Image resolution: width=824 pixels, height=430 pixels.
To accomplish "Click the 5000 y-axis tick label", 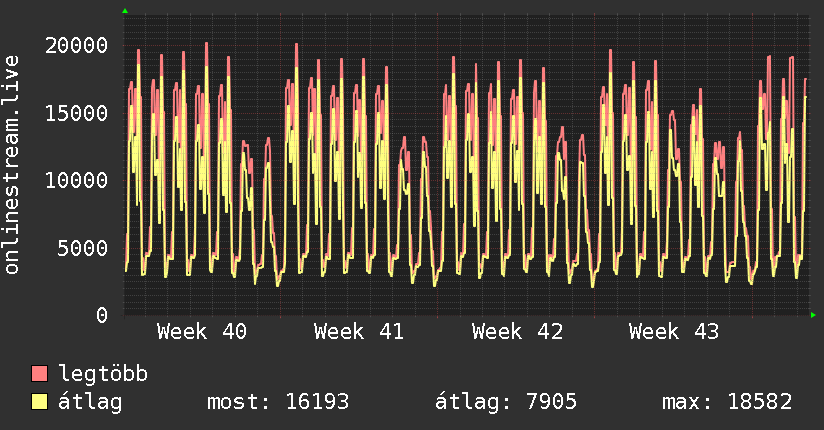I will pyautogui.click(x=83, y=248).
